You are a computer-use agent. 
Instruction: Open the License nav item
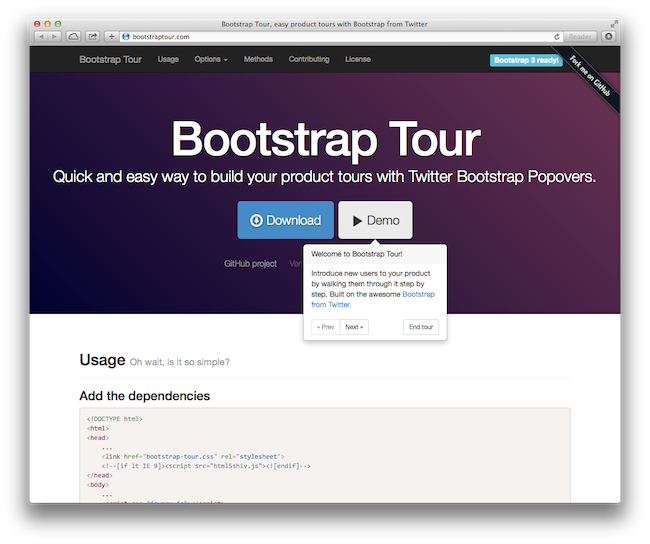[x=358, y=59]
